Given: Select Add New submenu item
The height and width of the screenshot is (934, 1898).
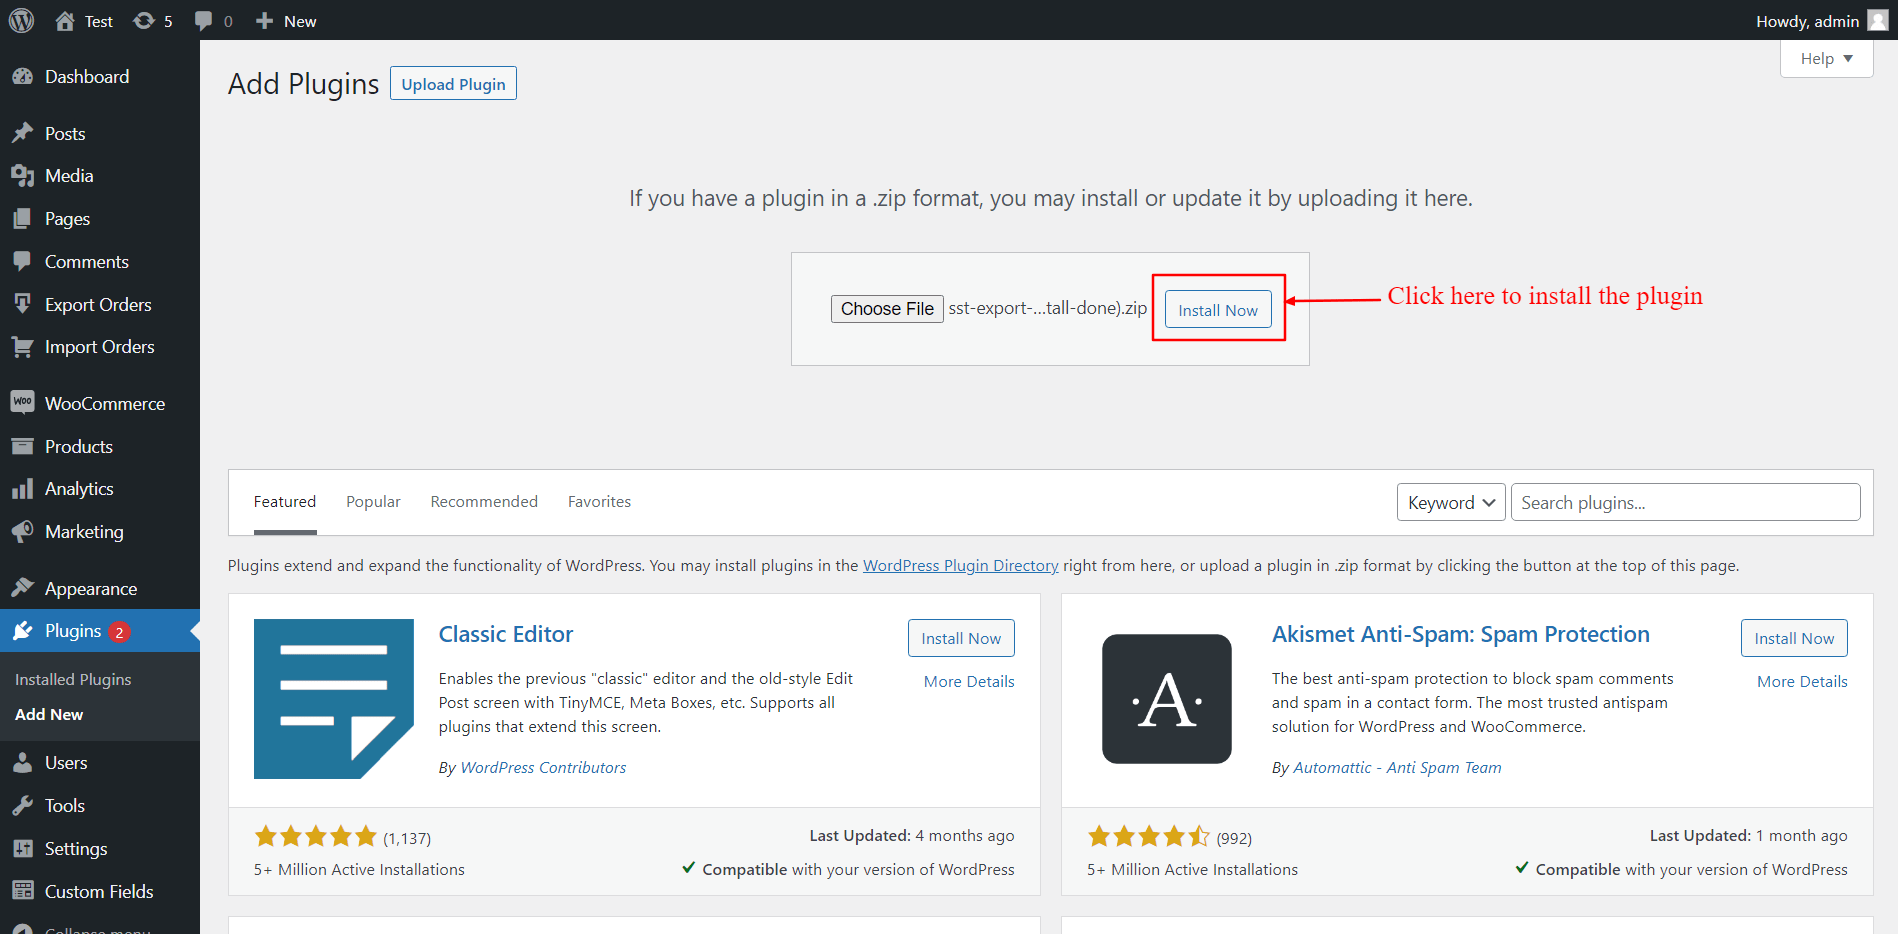Looking at the screenshot, I should (49, 714).
